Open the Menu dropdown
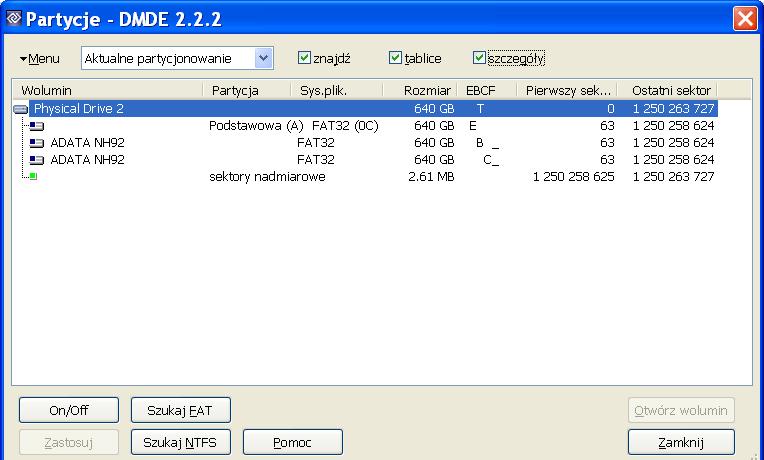This screenshot has height=460, width=764. [40, 59]
